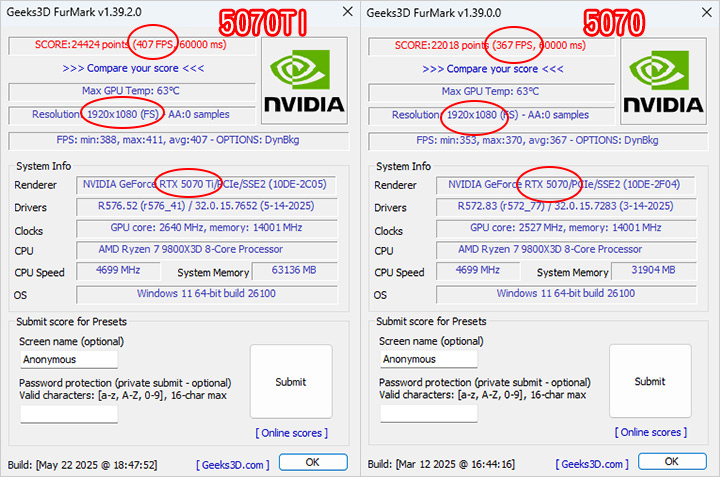Click the 31904 MB system memory value
The width and height of the screenshot is (720, 477).
pyautogui.click(x=653, y=270)
